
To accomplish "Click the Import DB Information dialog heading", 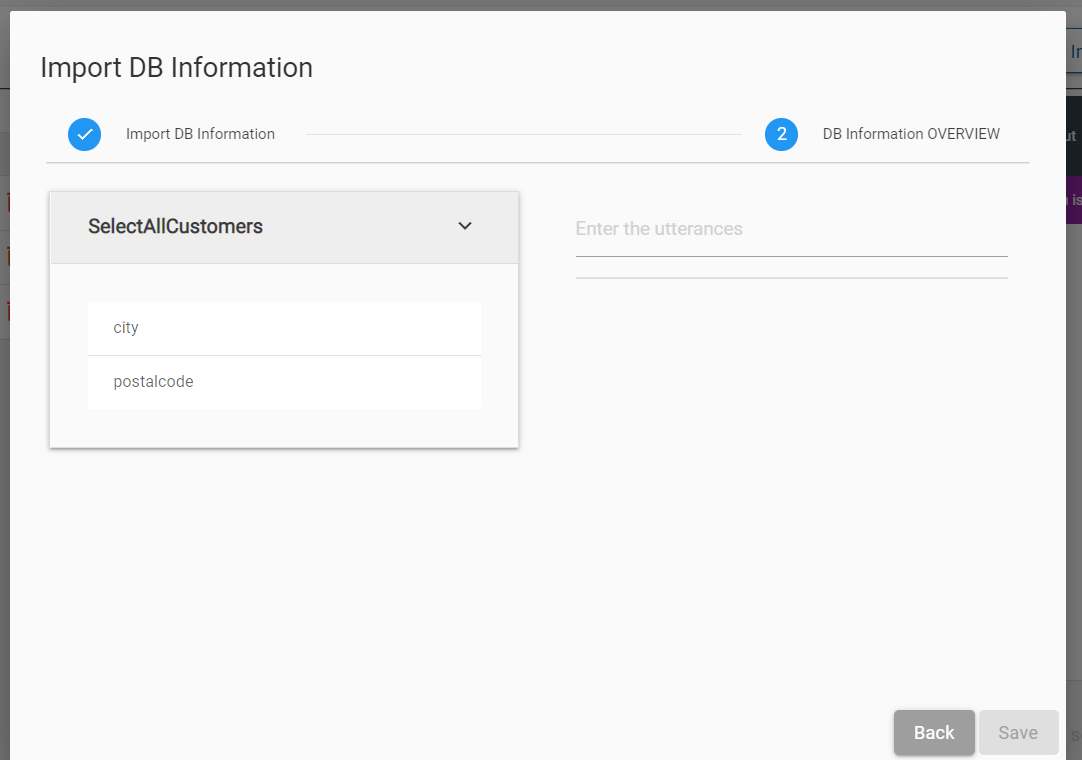I will tap(176, 68).
